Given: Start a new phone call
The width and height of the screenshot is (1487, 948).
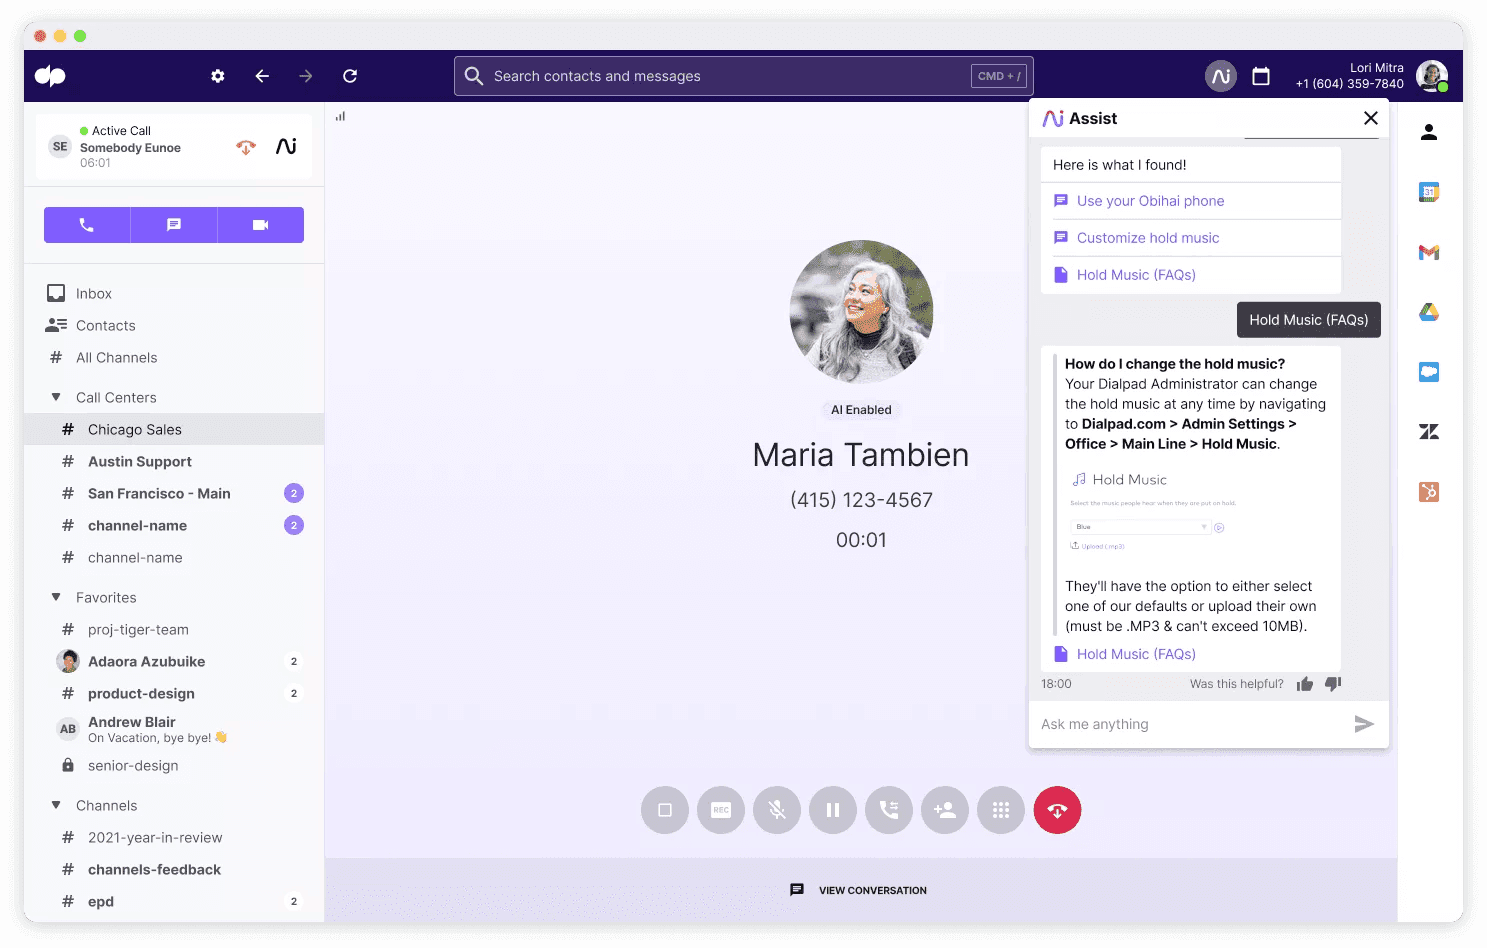Looking at the screenshot, I should pos(87,225).
